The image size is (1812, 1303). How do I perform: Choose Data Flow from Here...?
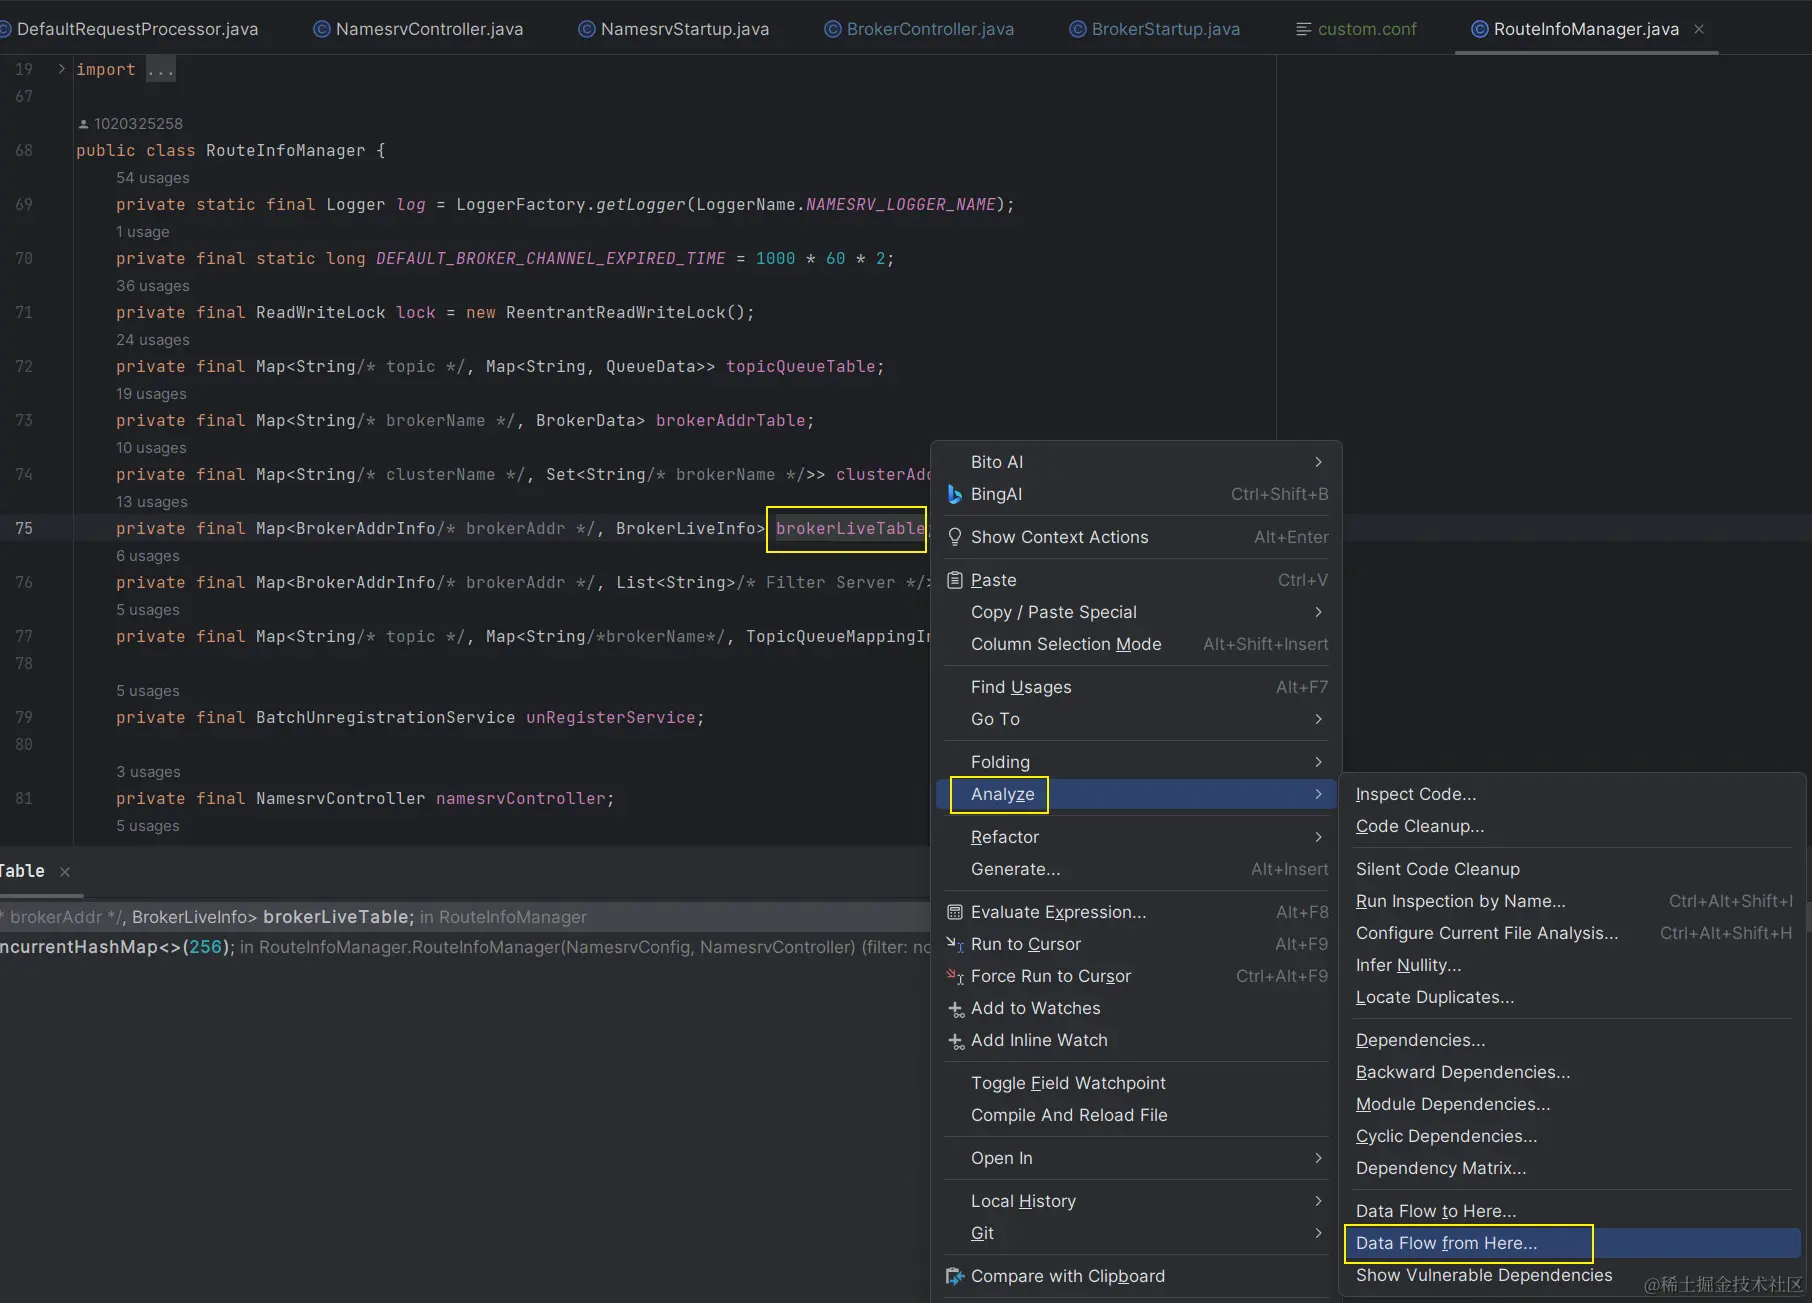coord(1573,1243)
